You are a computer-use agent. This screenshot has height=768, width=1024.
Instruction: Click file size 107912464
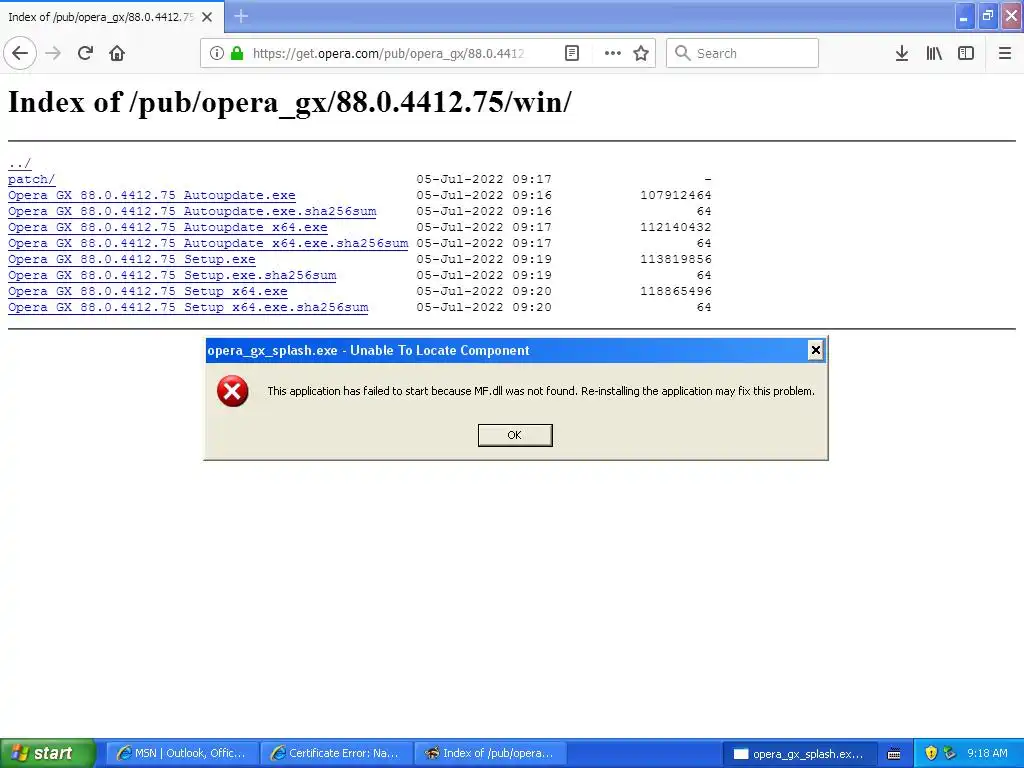click(x=675, y=195)
